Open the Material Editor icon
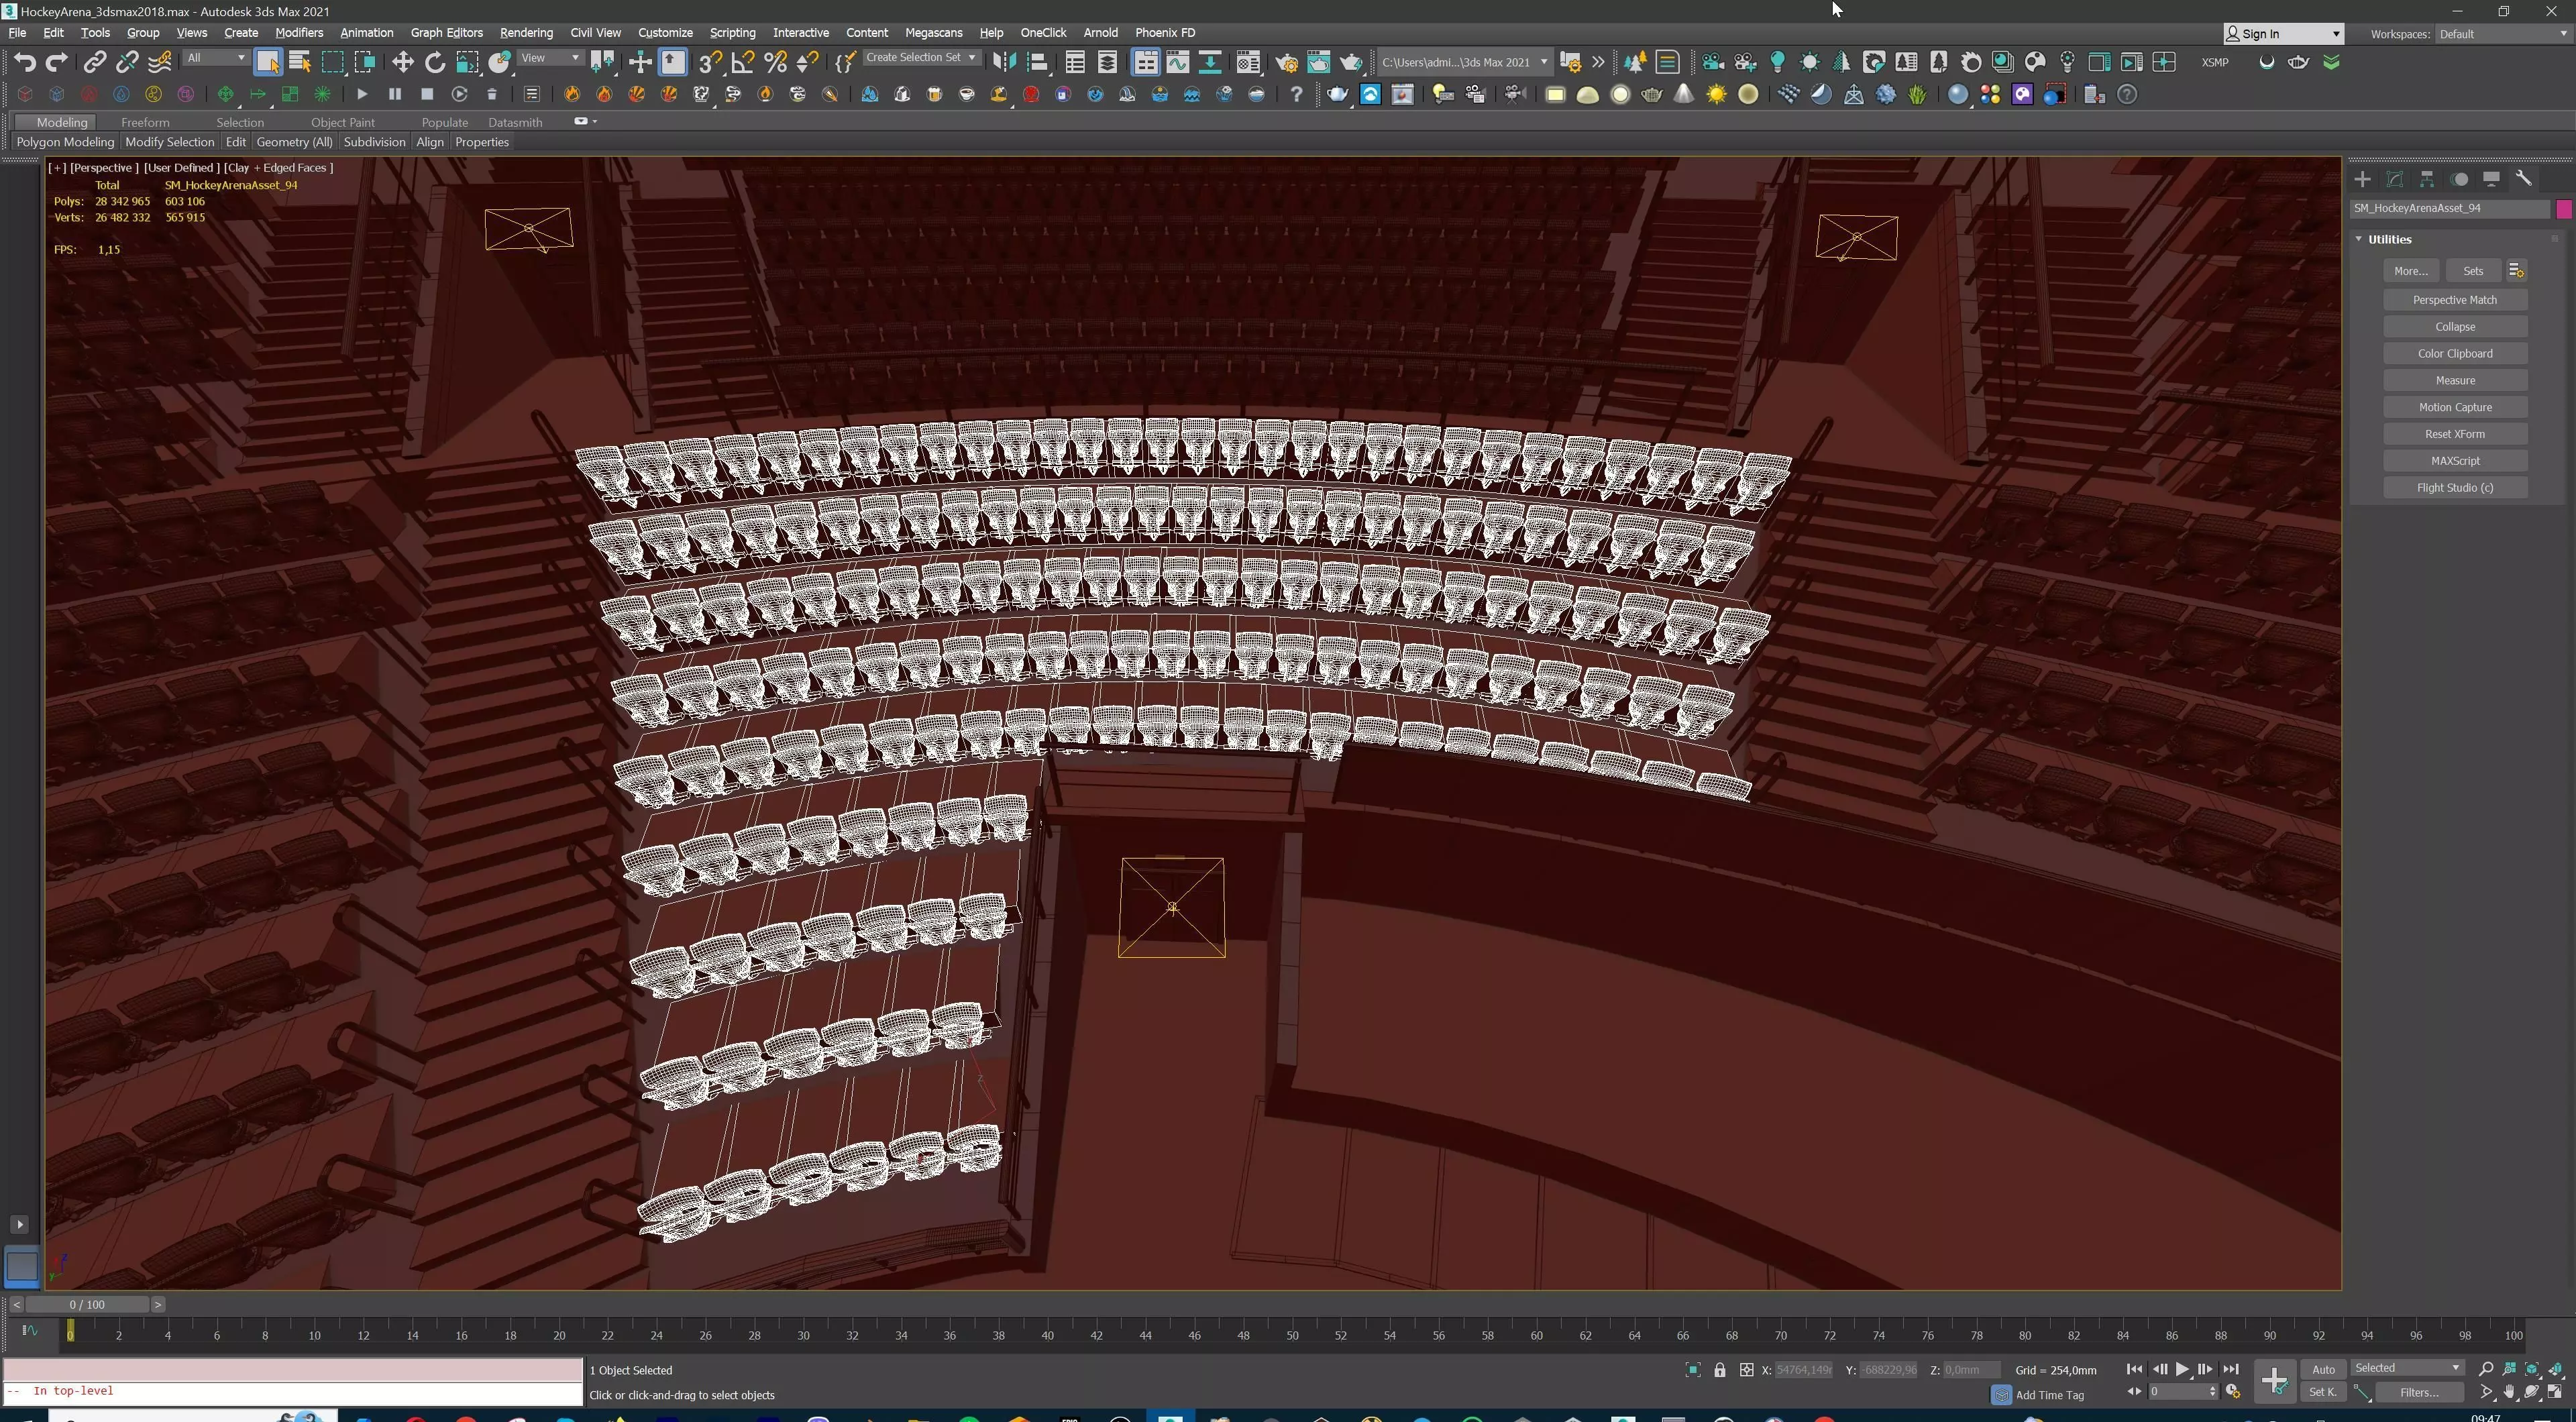This screenshot has width=2576, height=1422. tap(1248, 62)
